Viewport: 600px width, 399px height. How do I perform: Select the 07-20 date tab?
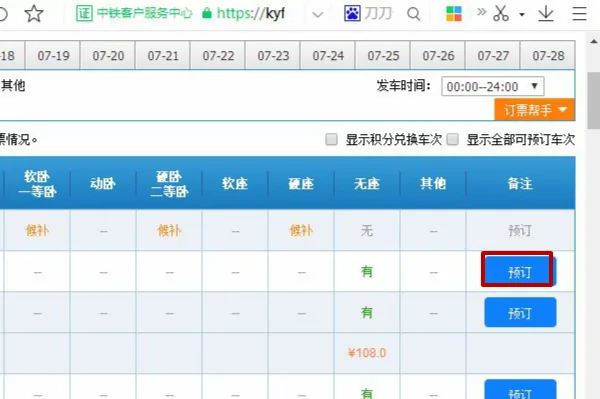[x=108, y=56]
